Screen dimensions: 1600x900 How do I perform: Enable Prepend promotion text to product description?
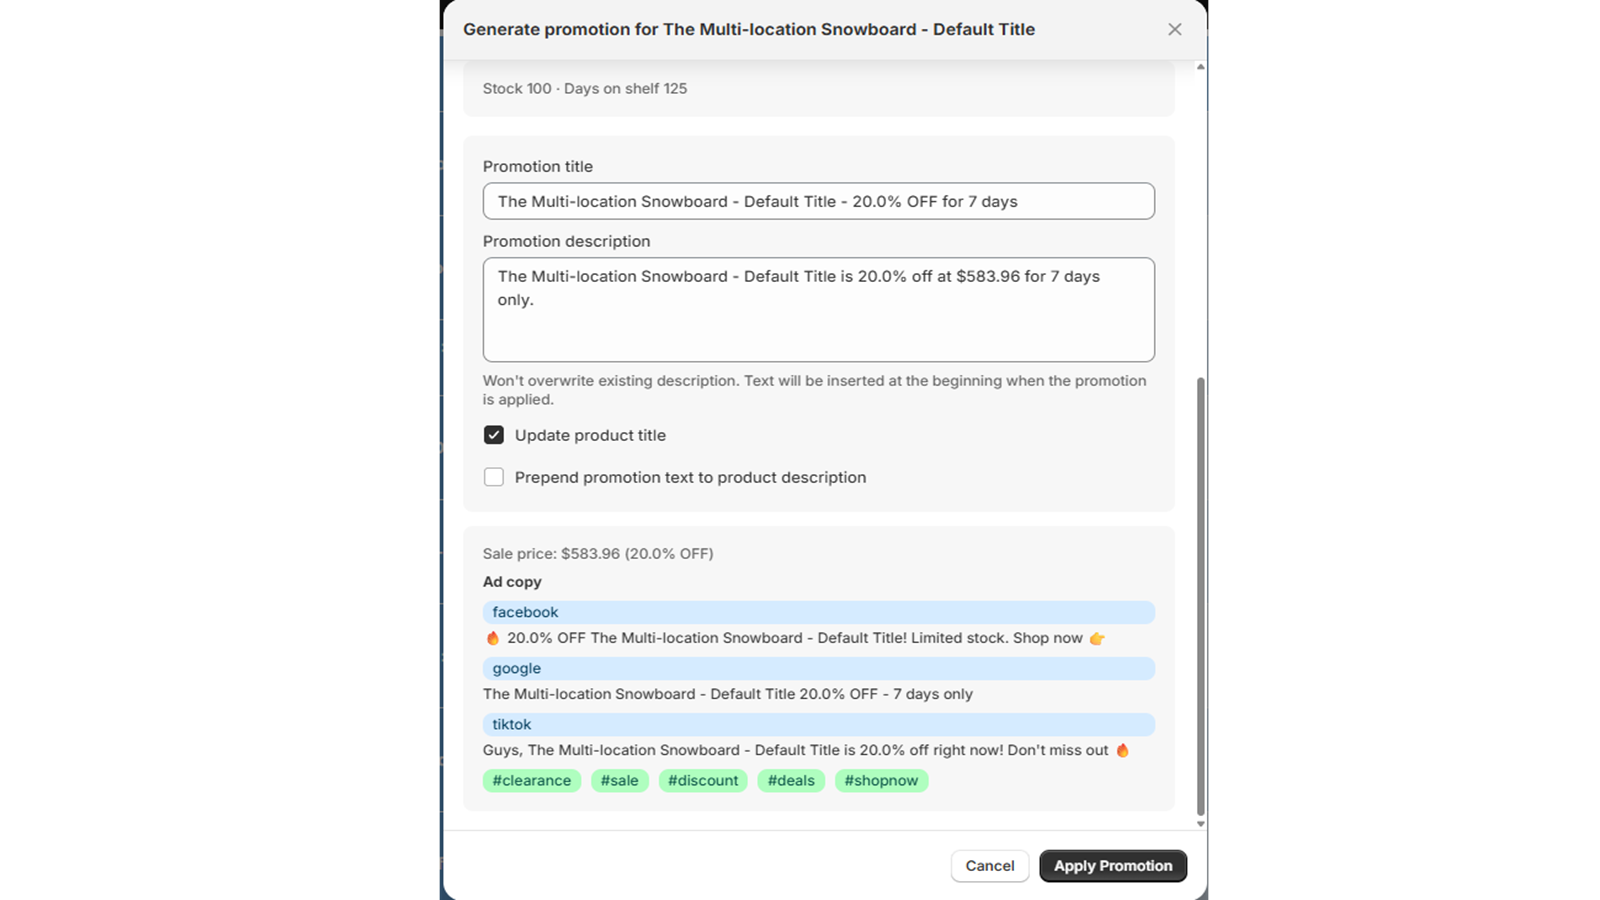[494, 477]
